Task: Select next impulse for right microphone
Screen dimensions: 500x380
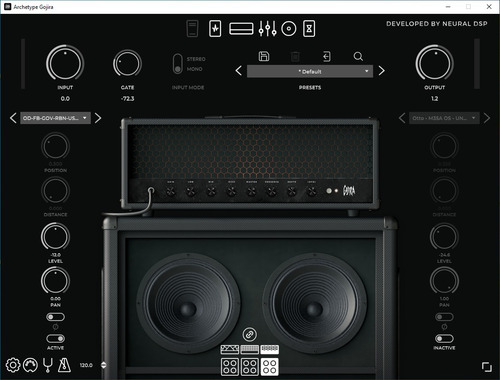Action: pos(487,118)
